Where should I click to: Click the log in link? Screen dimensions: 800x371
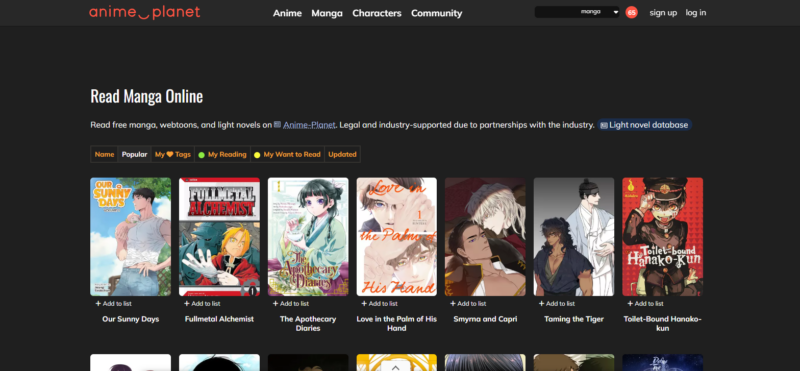click(x=696, y=13)
